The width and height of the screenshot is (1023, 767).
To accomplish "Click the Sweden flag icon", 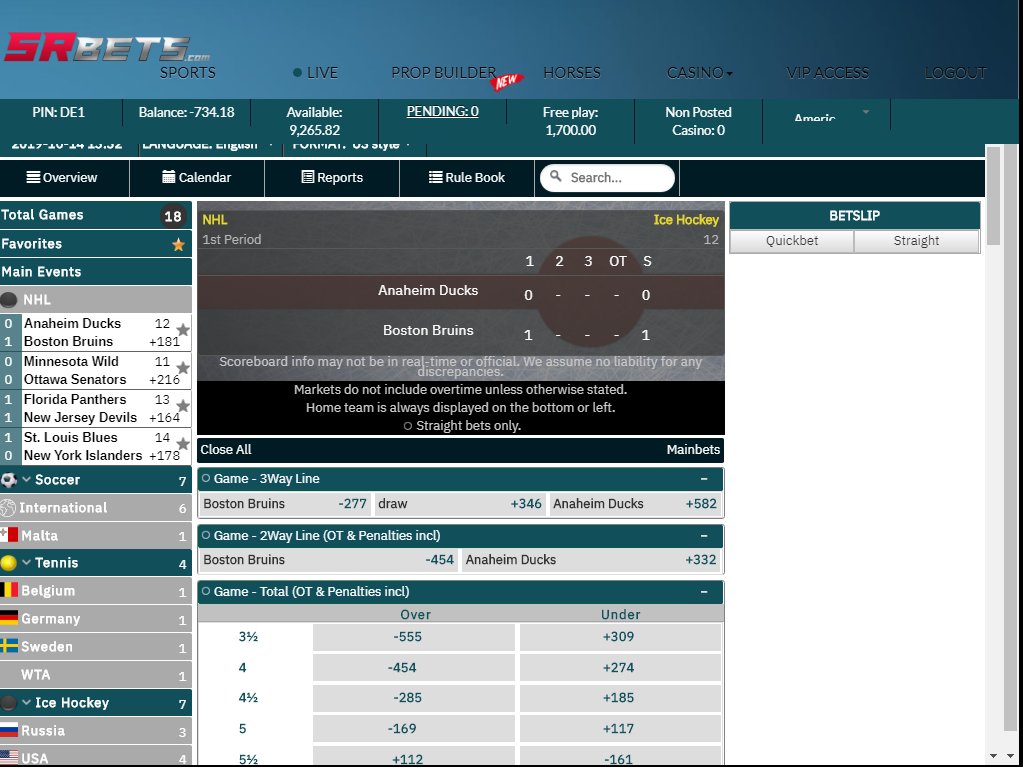I will 9,646.
